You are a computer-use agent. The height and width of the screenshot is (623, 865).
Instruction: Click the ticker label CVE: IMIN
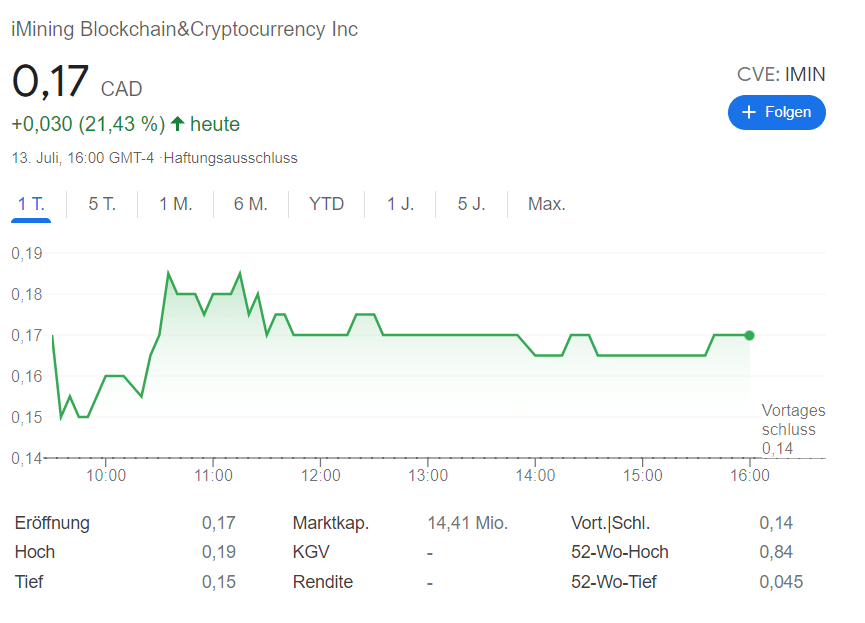[781, 74]
